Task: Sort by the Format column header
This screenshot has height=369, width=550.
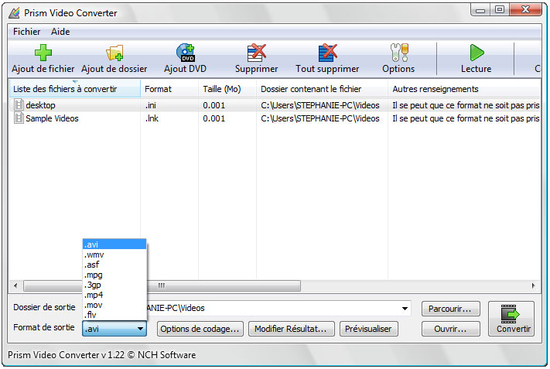Action: point(169,89)
